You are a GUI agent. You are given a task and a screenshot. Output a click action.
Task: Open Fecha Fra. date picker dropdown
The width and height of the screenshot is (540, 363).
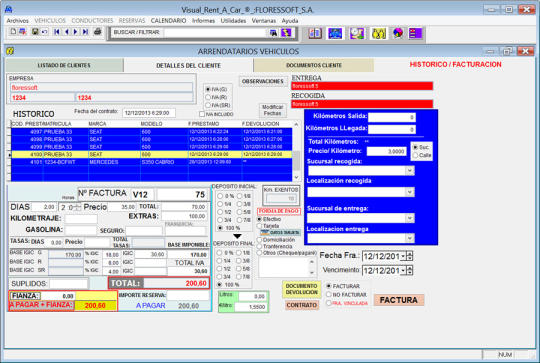click(403, 256)
